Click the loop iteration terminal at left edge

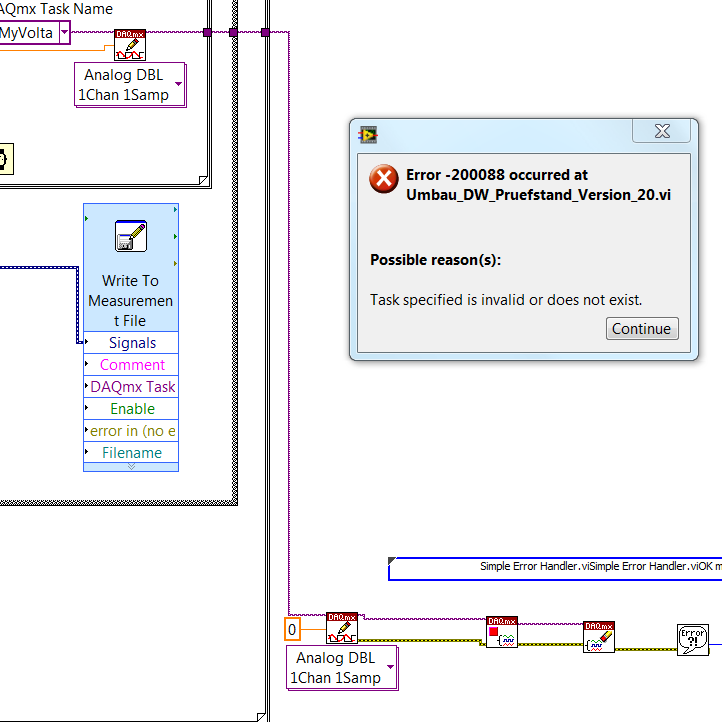pyautogui.click(x=6, y=159)
